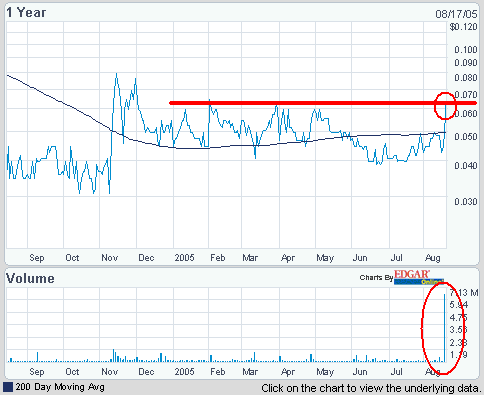
Task: Click 'Jun' on the Volume chart axis
Action: pos(360,372)
